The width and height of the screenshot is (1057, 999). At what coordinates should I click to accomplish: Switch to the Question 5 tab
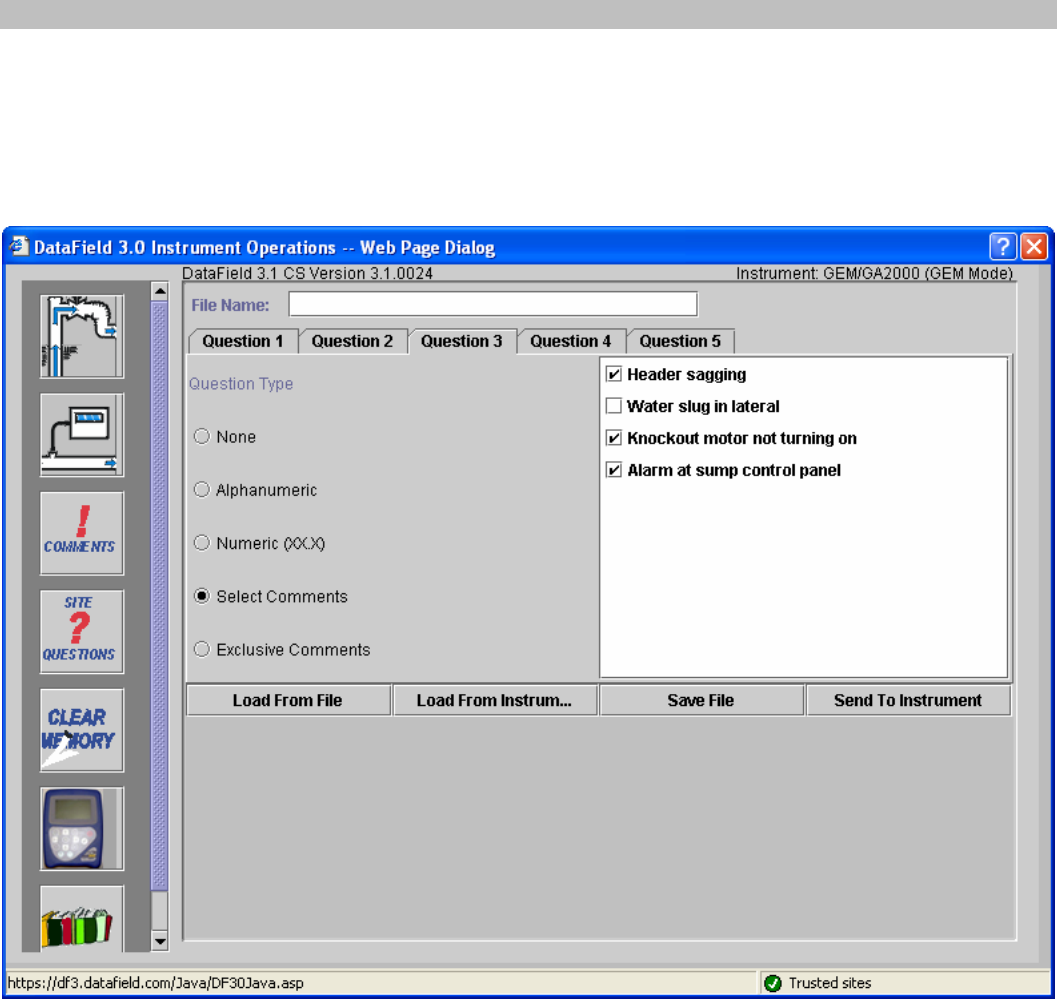[680, 341]
